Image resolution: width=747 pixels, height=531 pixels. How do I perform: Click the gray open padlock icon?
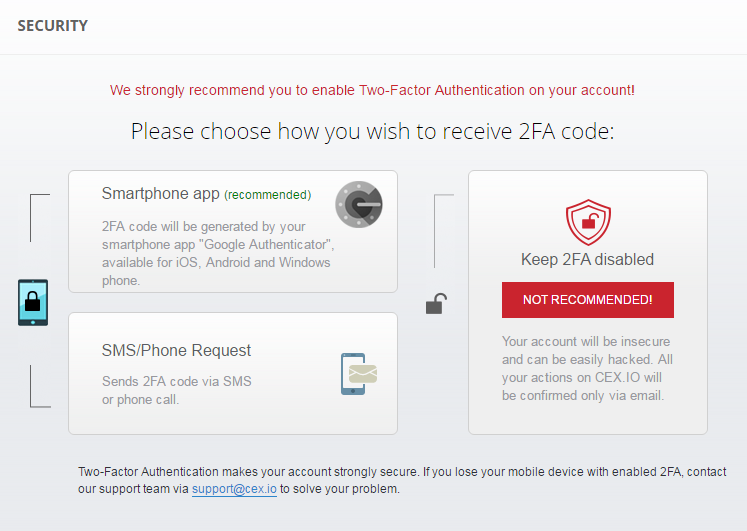436,304
